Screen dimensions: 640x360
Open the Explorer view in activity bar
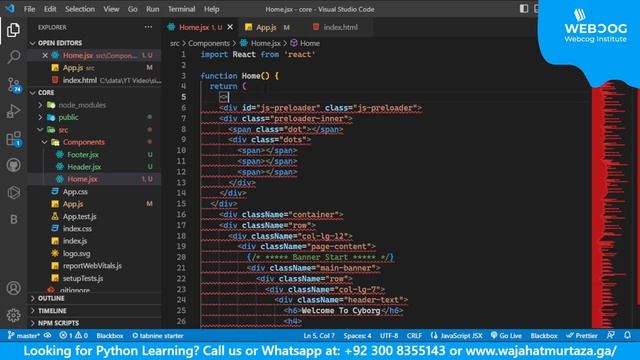(x=13, y=30)
